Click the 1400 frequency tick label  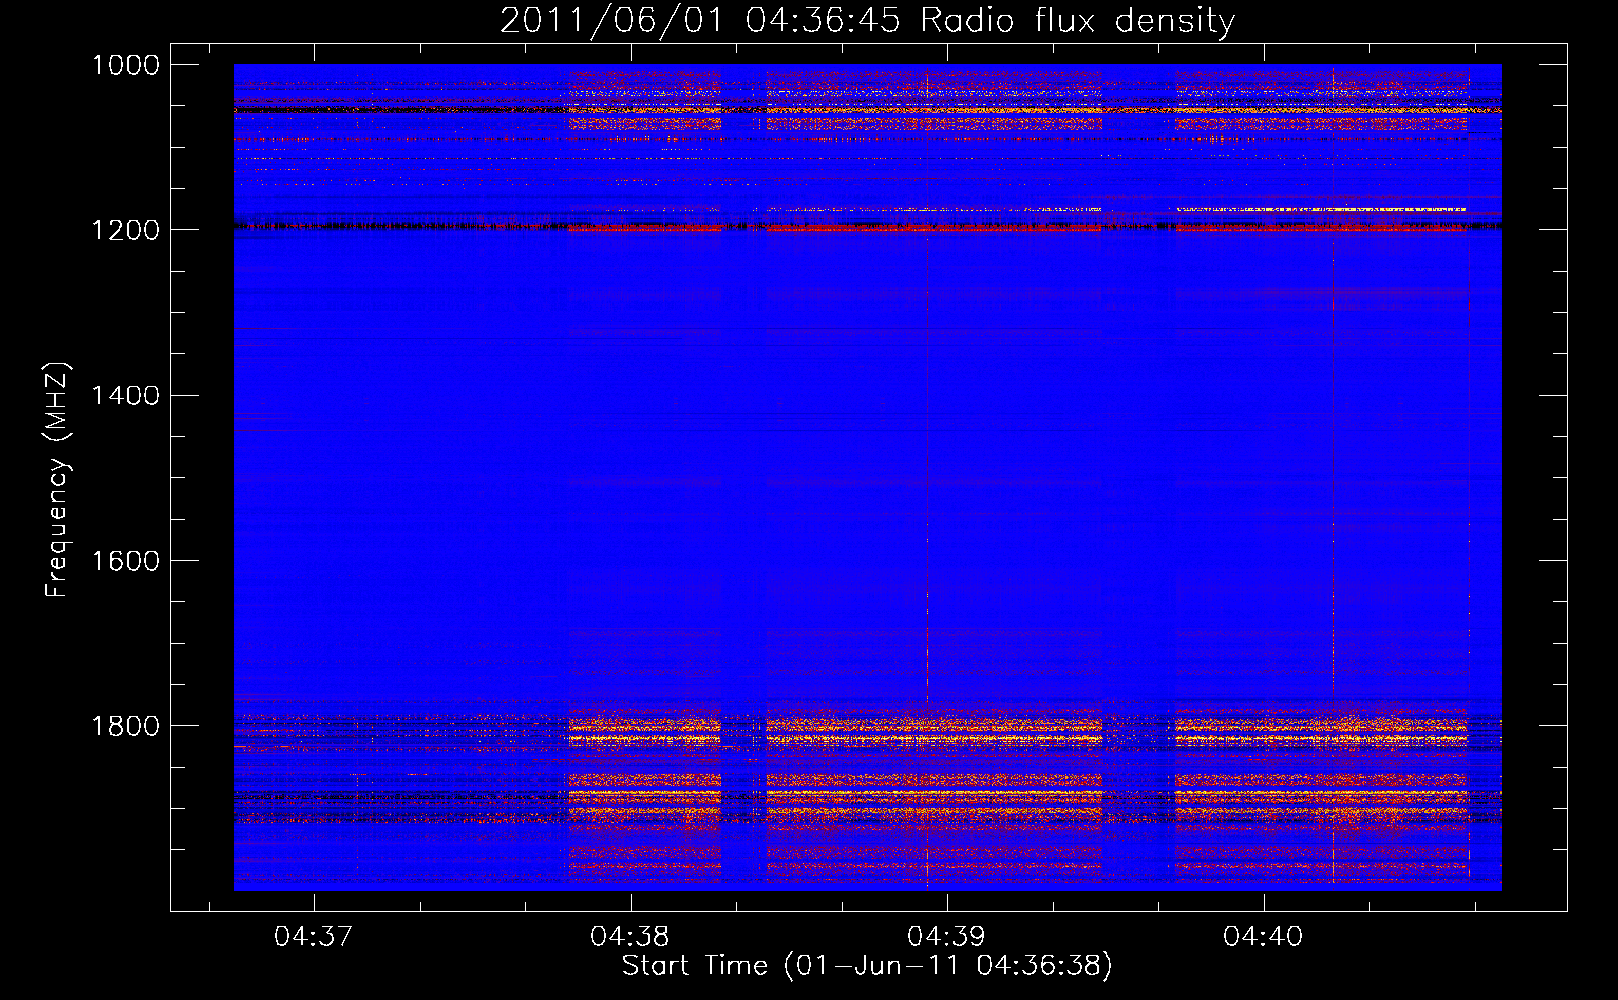125,396
